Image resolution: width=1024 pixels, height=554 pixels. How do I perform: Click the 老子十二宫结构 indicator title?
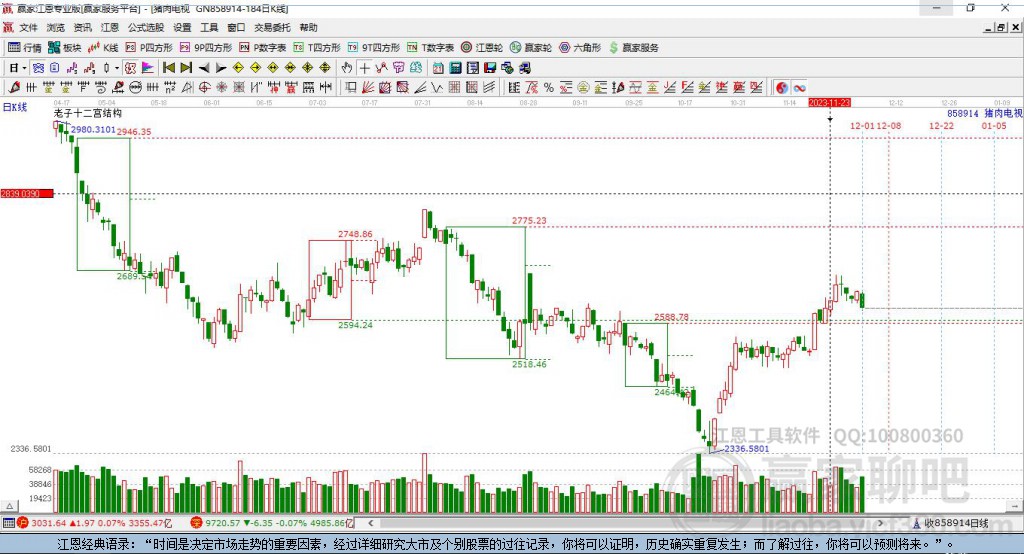point(88,114)
